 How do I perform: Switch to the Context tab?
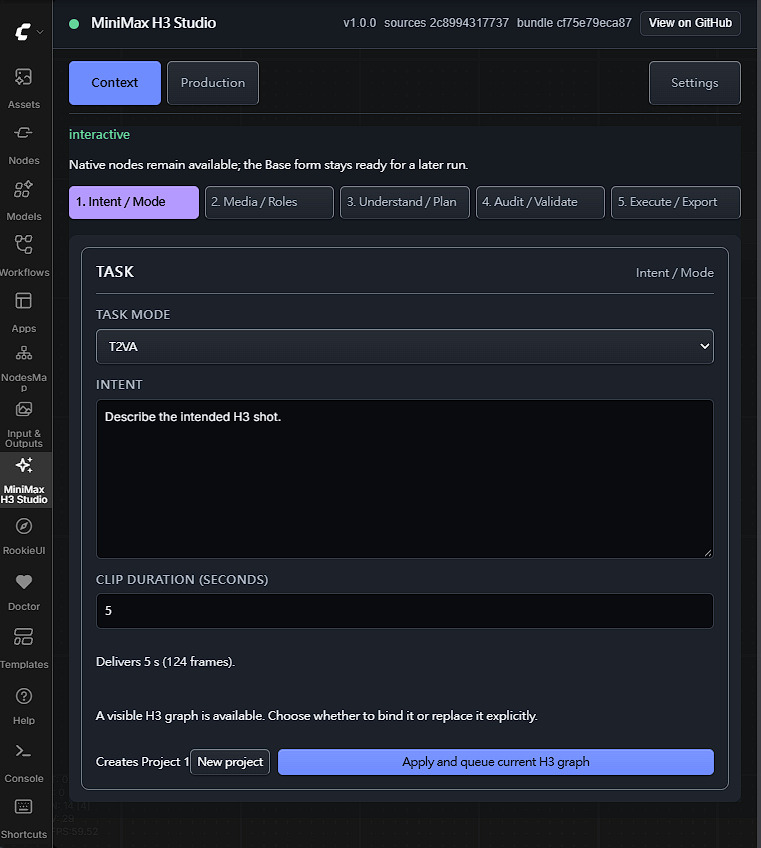[x=115, y=83]
